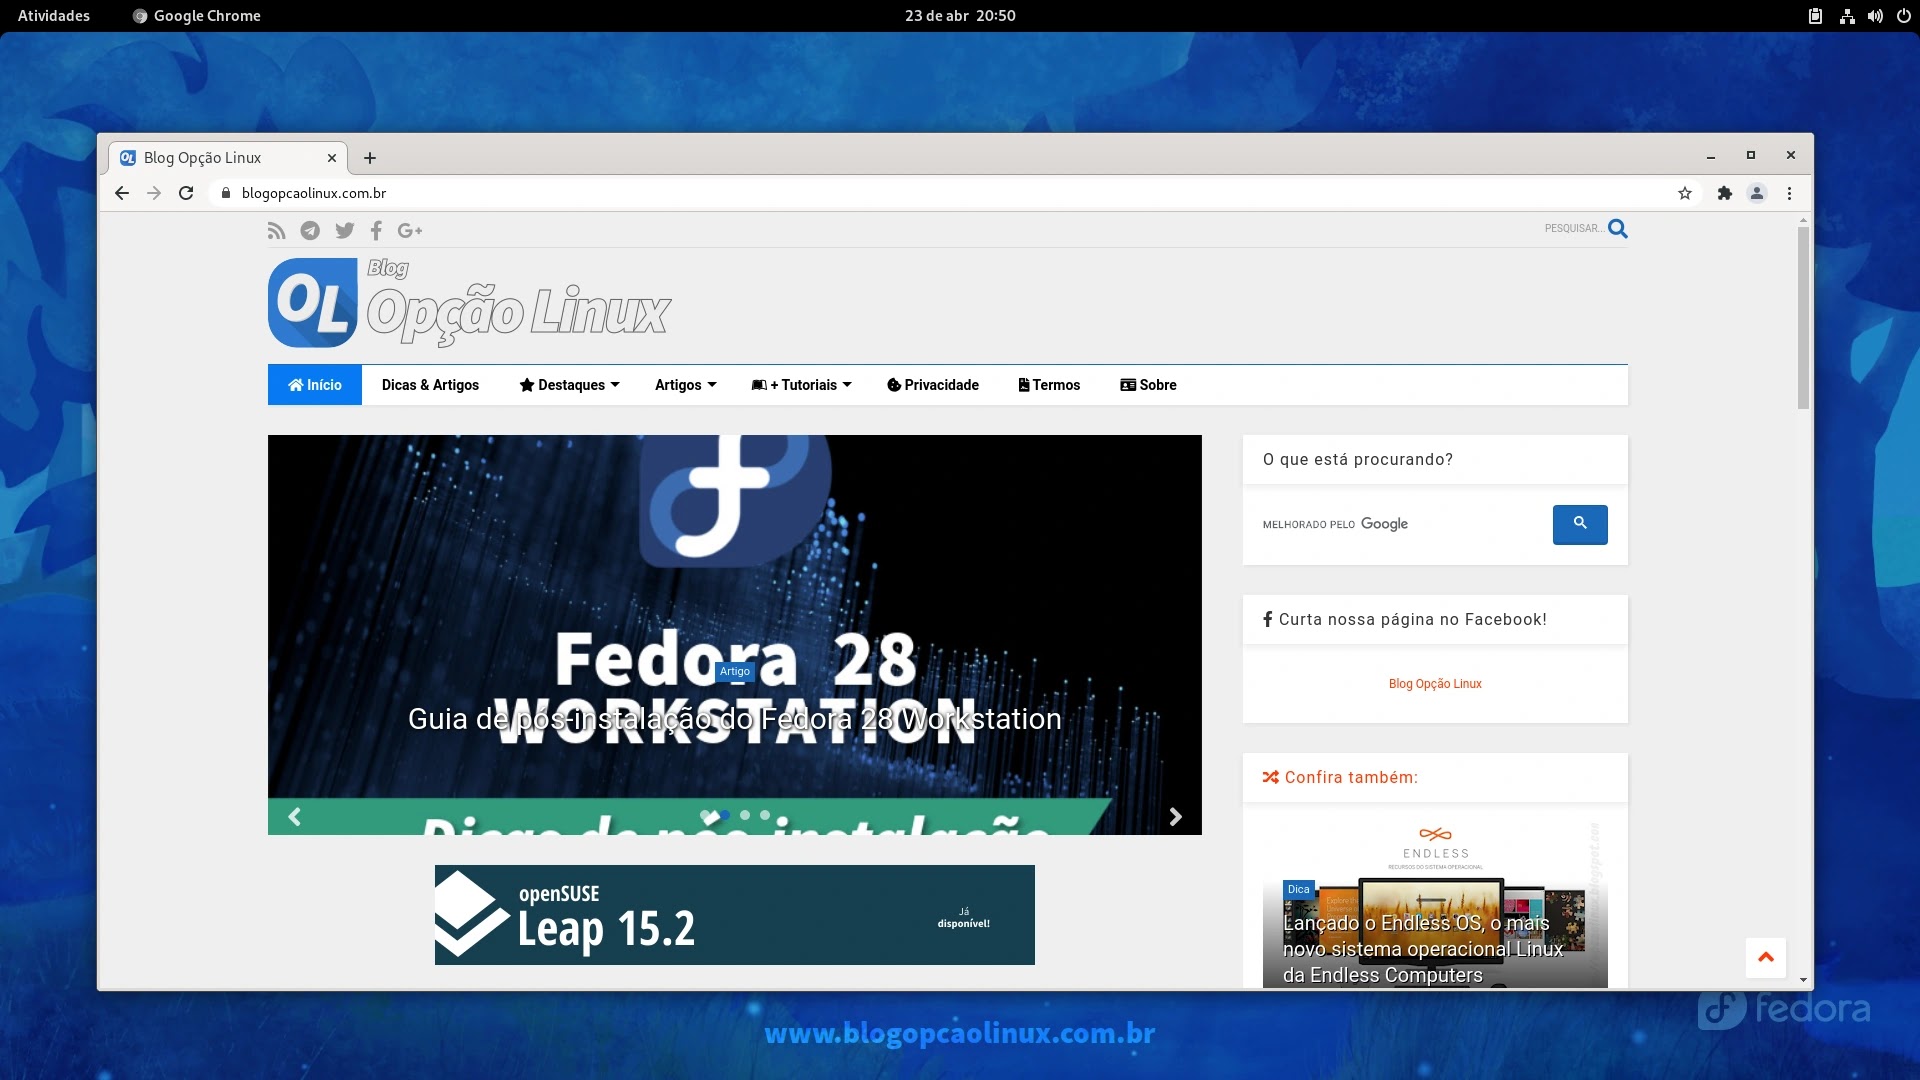This screenshot has width=1920, height=1080.
Task: Go back with the browser back arrow
Action: pyautogui.click(x=122, y=193)
